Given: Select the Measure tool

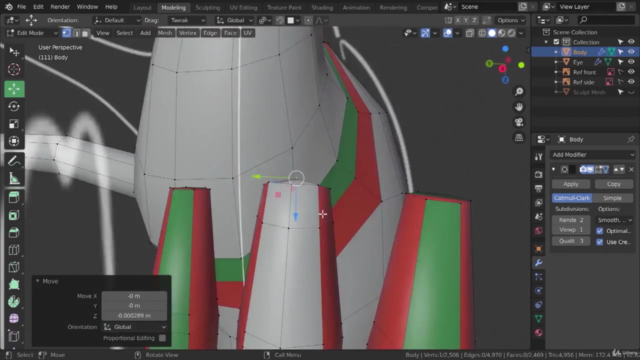Looking at the screenshot, I should pyautogui.click(x=14, y=178).
